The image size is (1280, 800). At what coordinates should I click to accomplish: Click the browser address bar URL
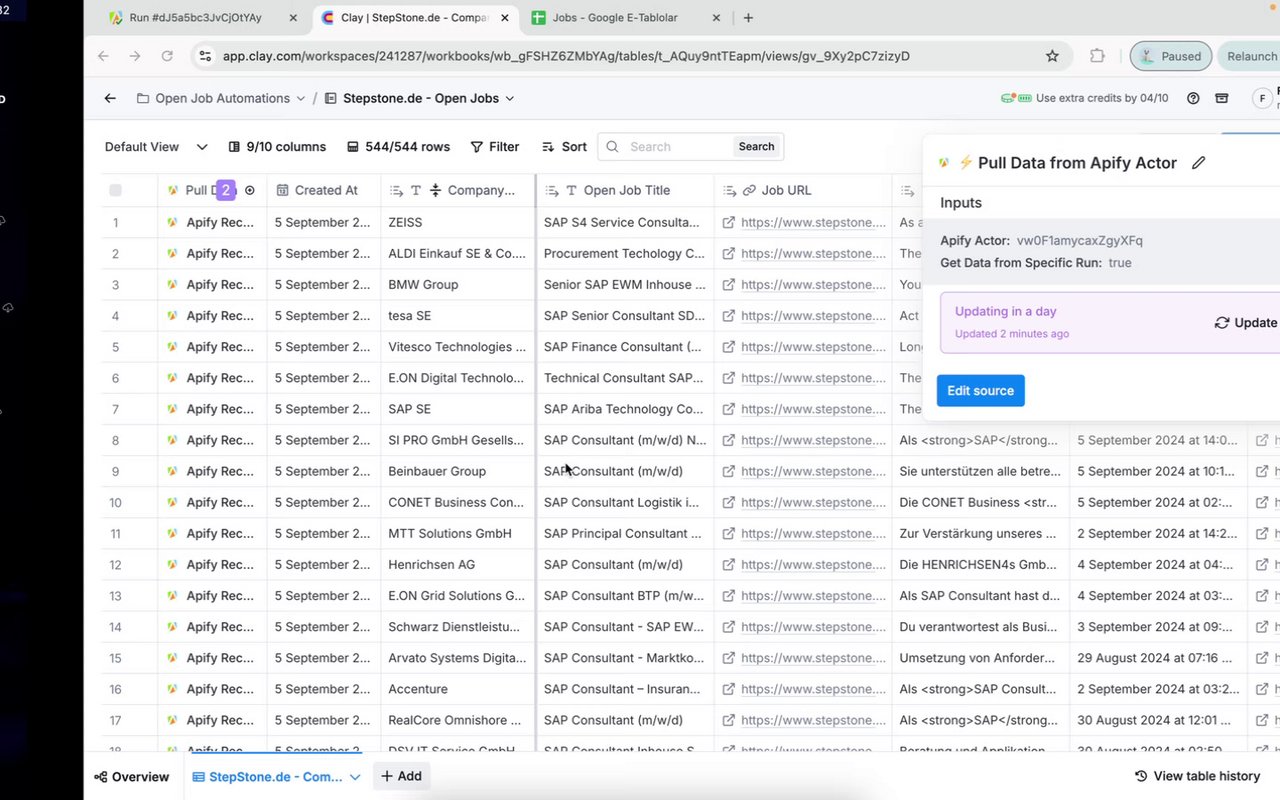coord(566,56)
